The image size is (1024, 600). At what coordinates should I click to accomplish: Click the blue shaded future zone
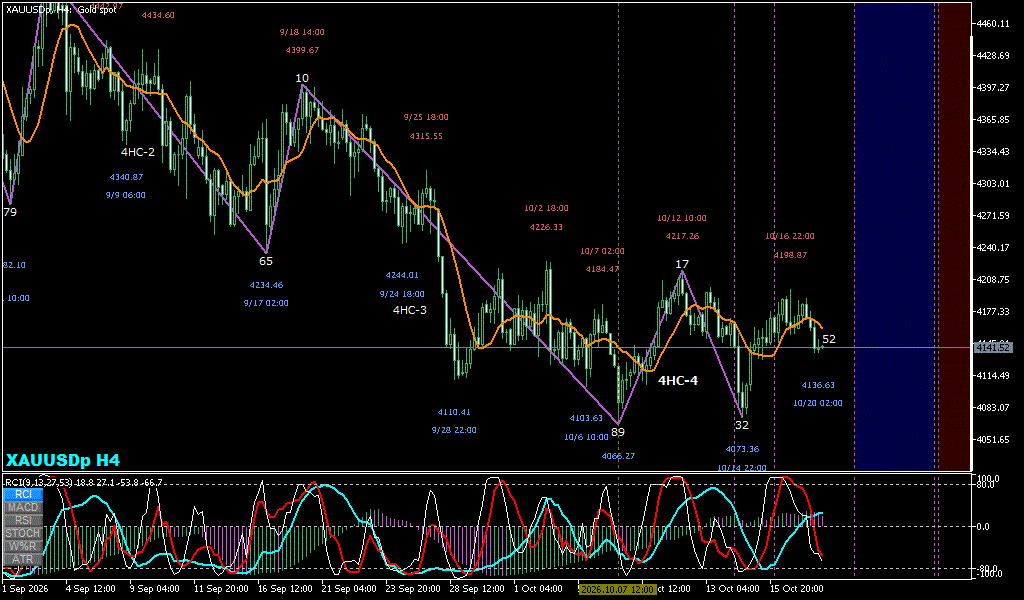pyautogui.click(x=894, y=235)
